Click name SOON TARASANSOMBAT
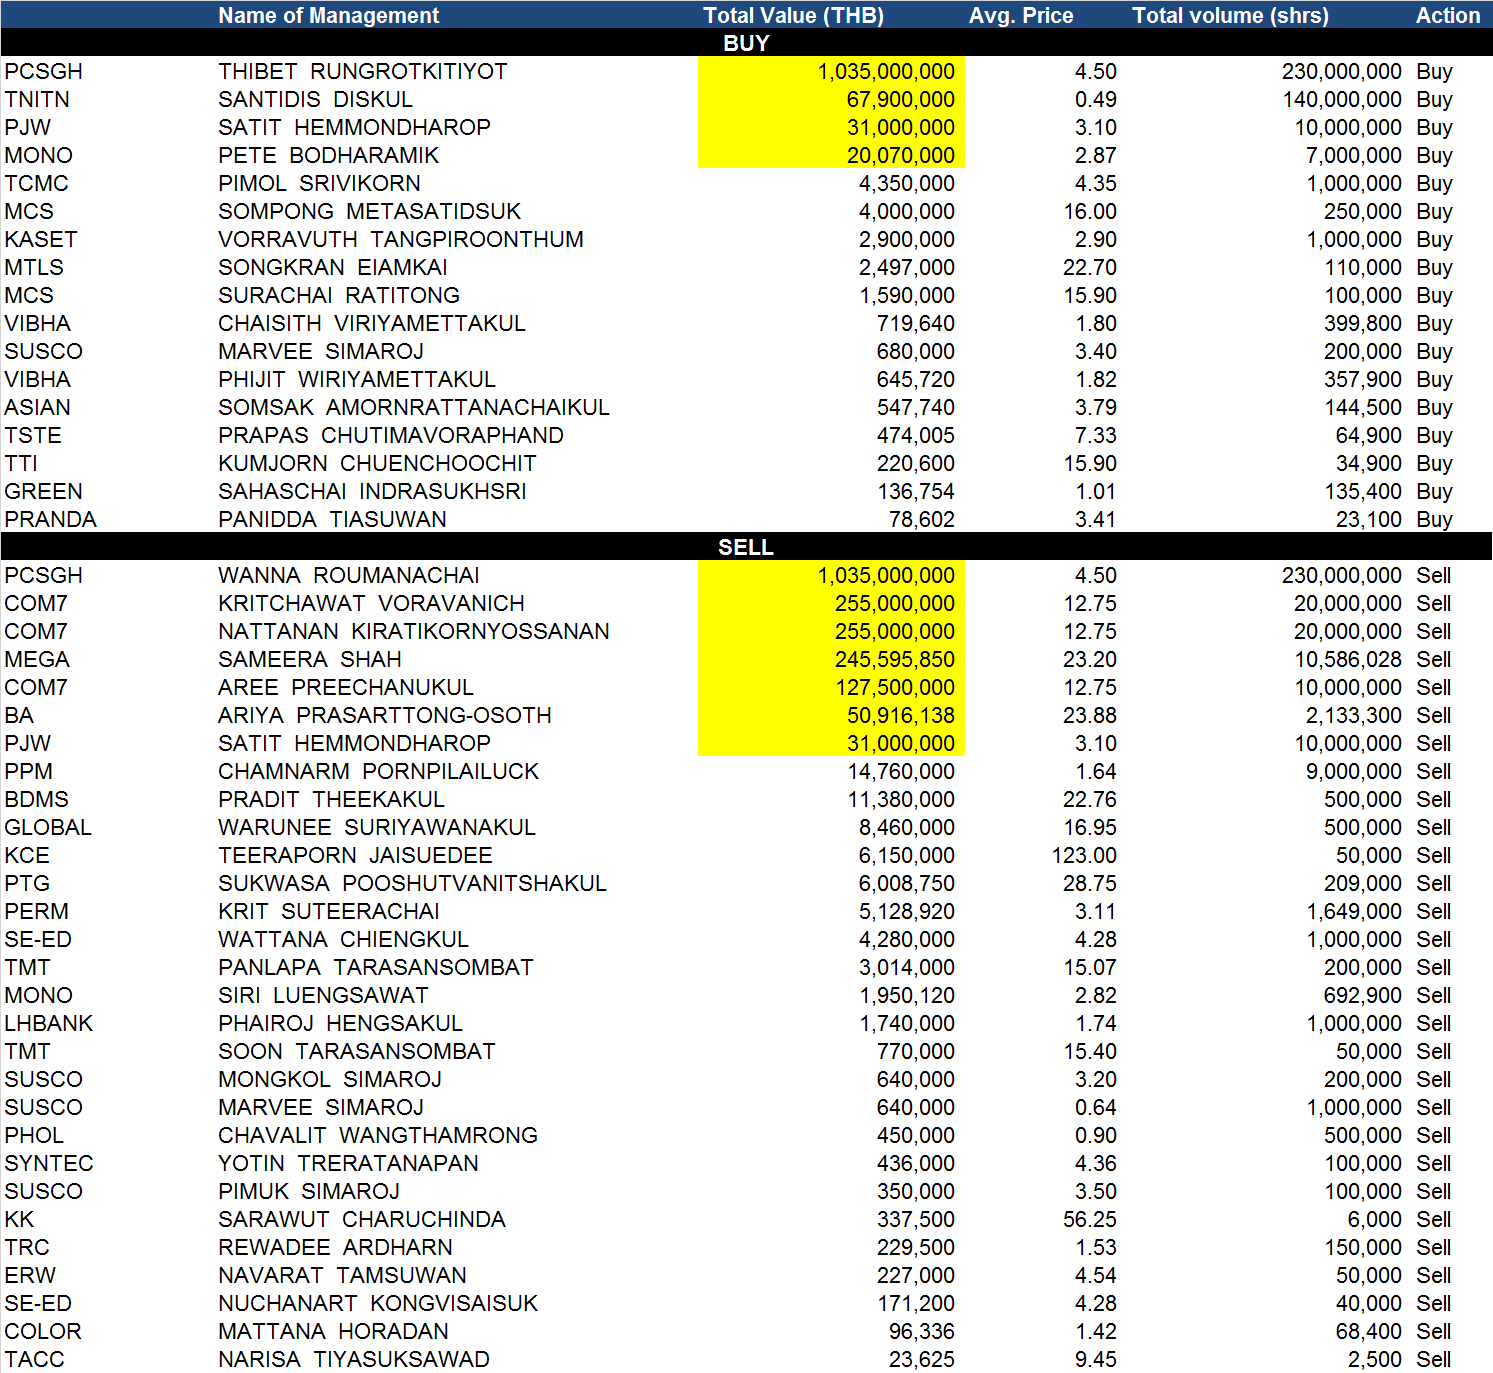 (357, 1051)
